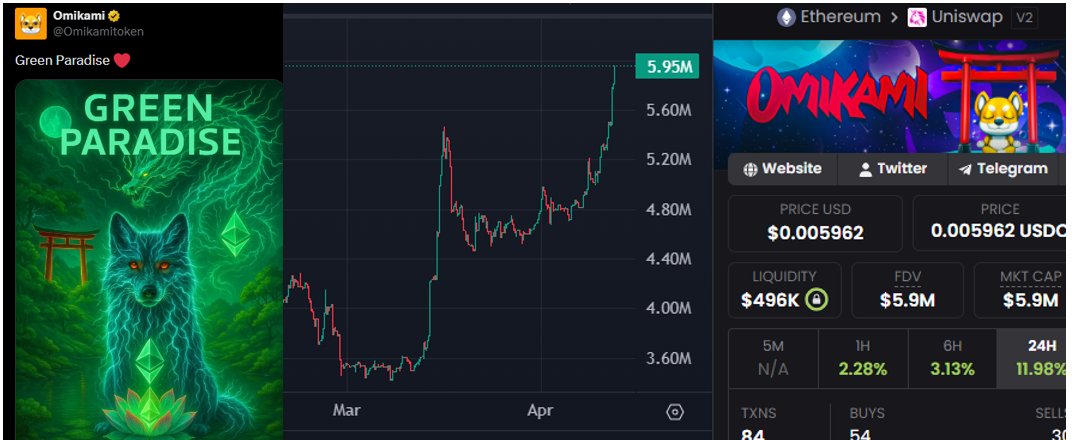Open the token Twitter button
This screenshot has width=1072, height=440.
click(x=893, y=169)
